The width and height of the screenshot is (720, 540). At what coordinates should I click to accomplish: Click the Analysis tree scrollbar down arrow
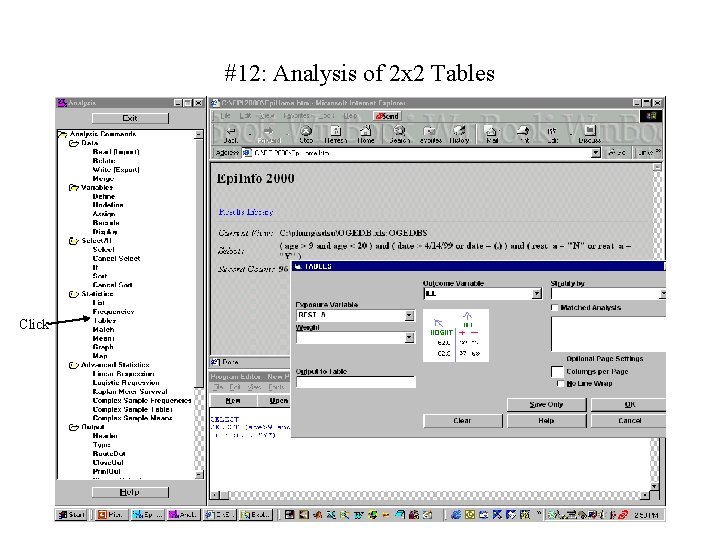199,475
